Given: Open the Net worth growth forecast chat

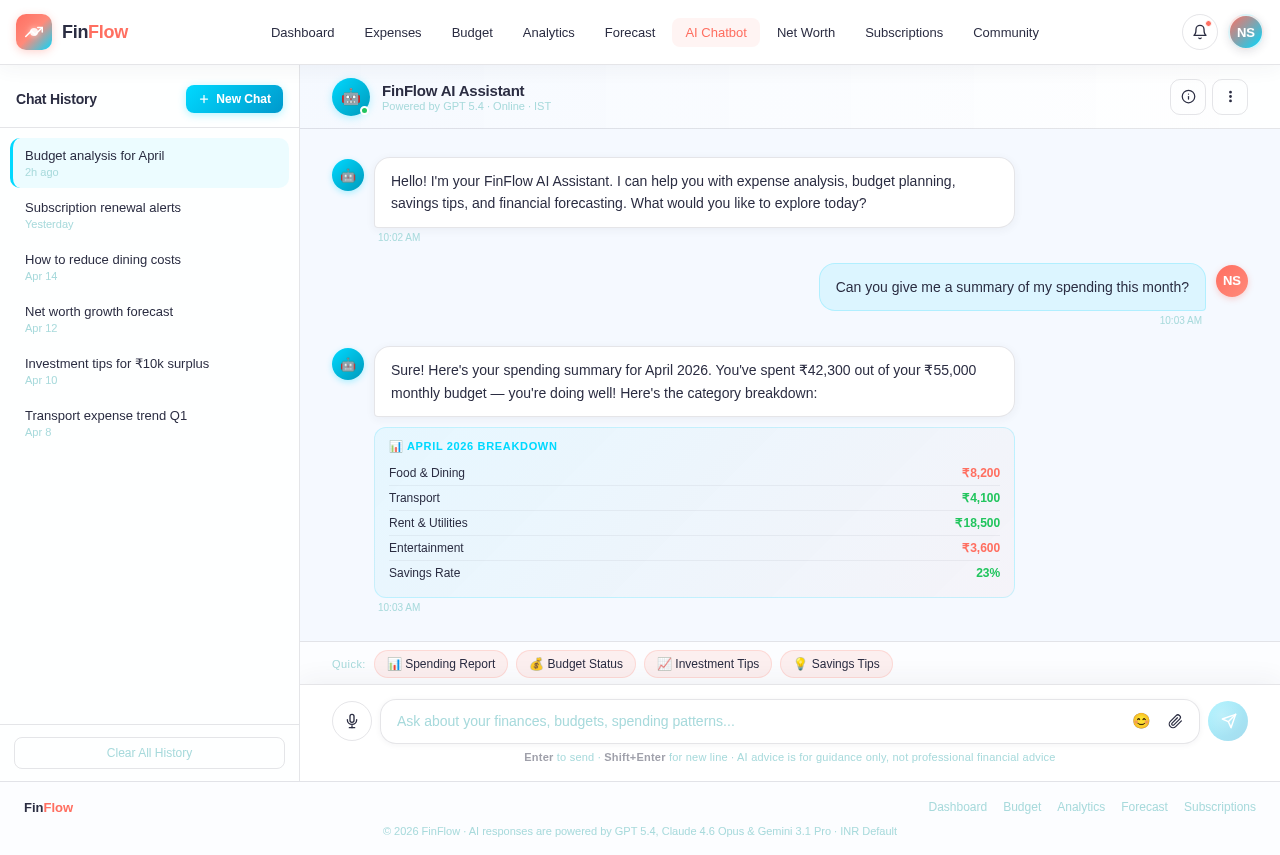Looking at the screenshot, I should 150,319.
